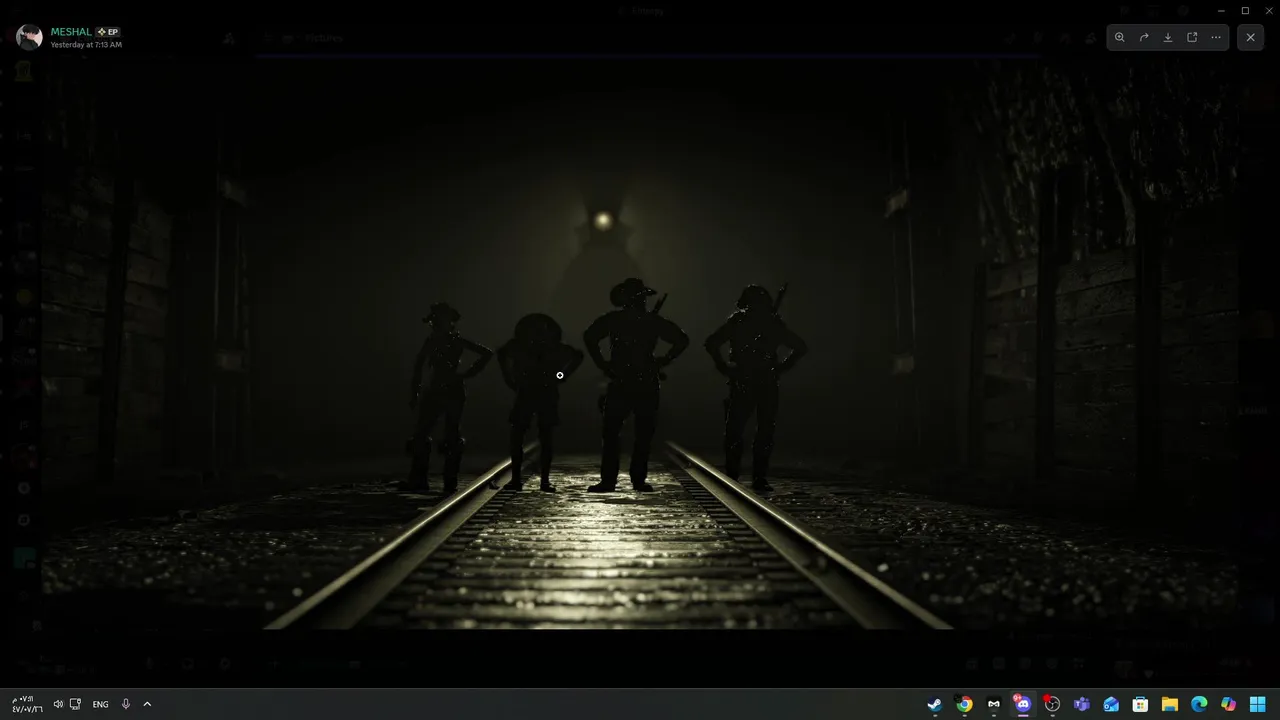Open the Medal app from the taskbar
The image size is (1280, 720).
pos(993,704)
